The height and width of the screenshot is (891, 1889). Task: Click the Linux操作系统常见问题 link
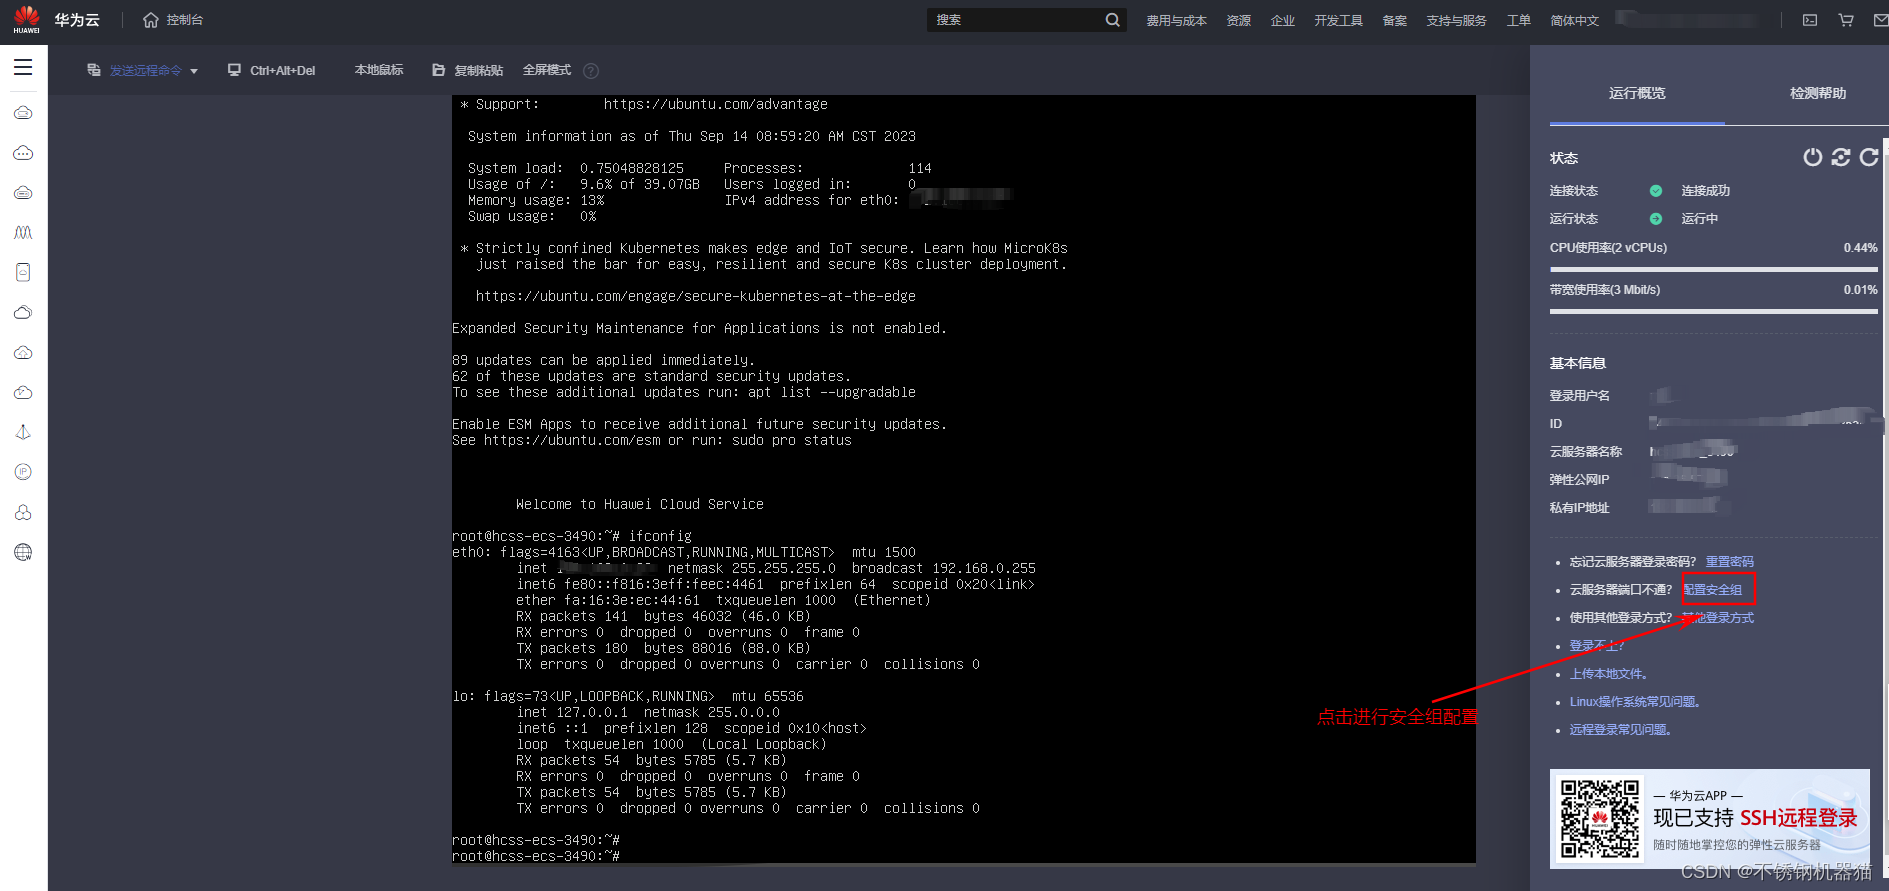(1635, 702)
